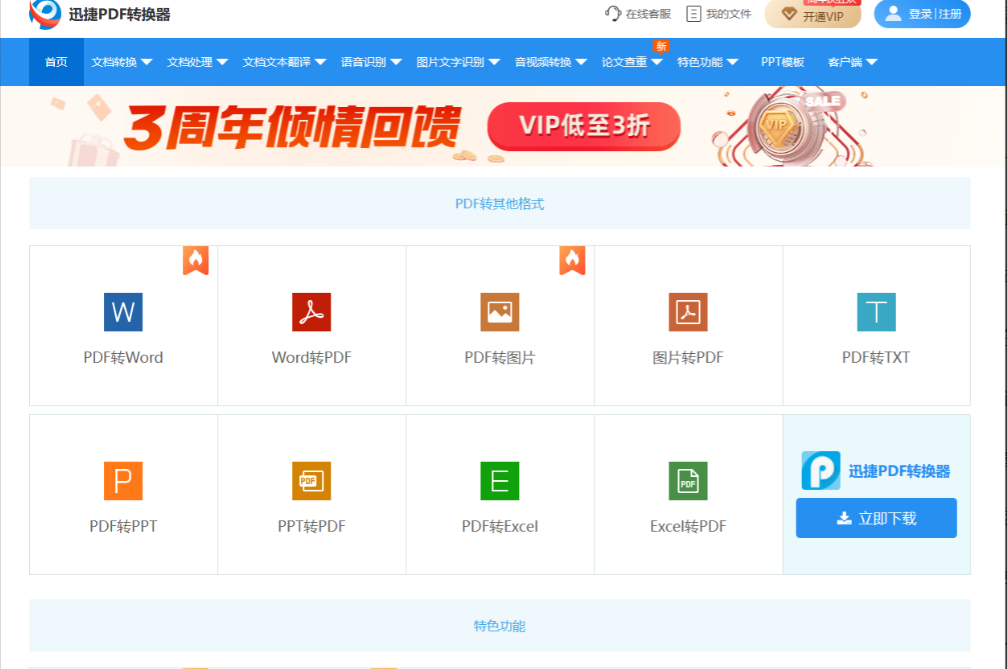Click the PDF转其他格式 section heading
Image resolution: width=1007 pixels, height=669 pixels.
(x=500, y=204)
